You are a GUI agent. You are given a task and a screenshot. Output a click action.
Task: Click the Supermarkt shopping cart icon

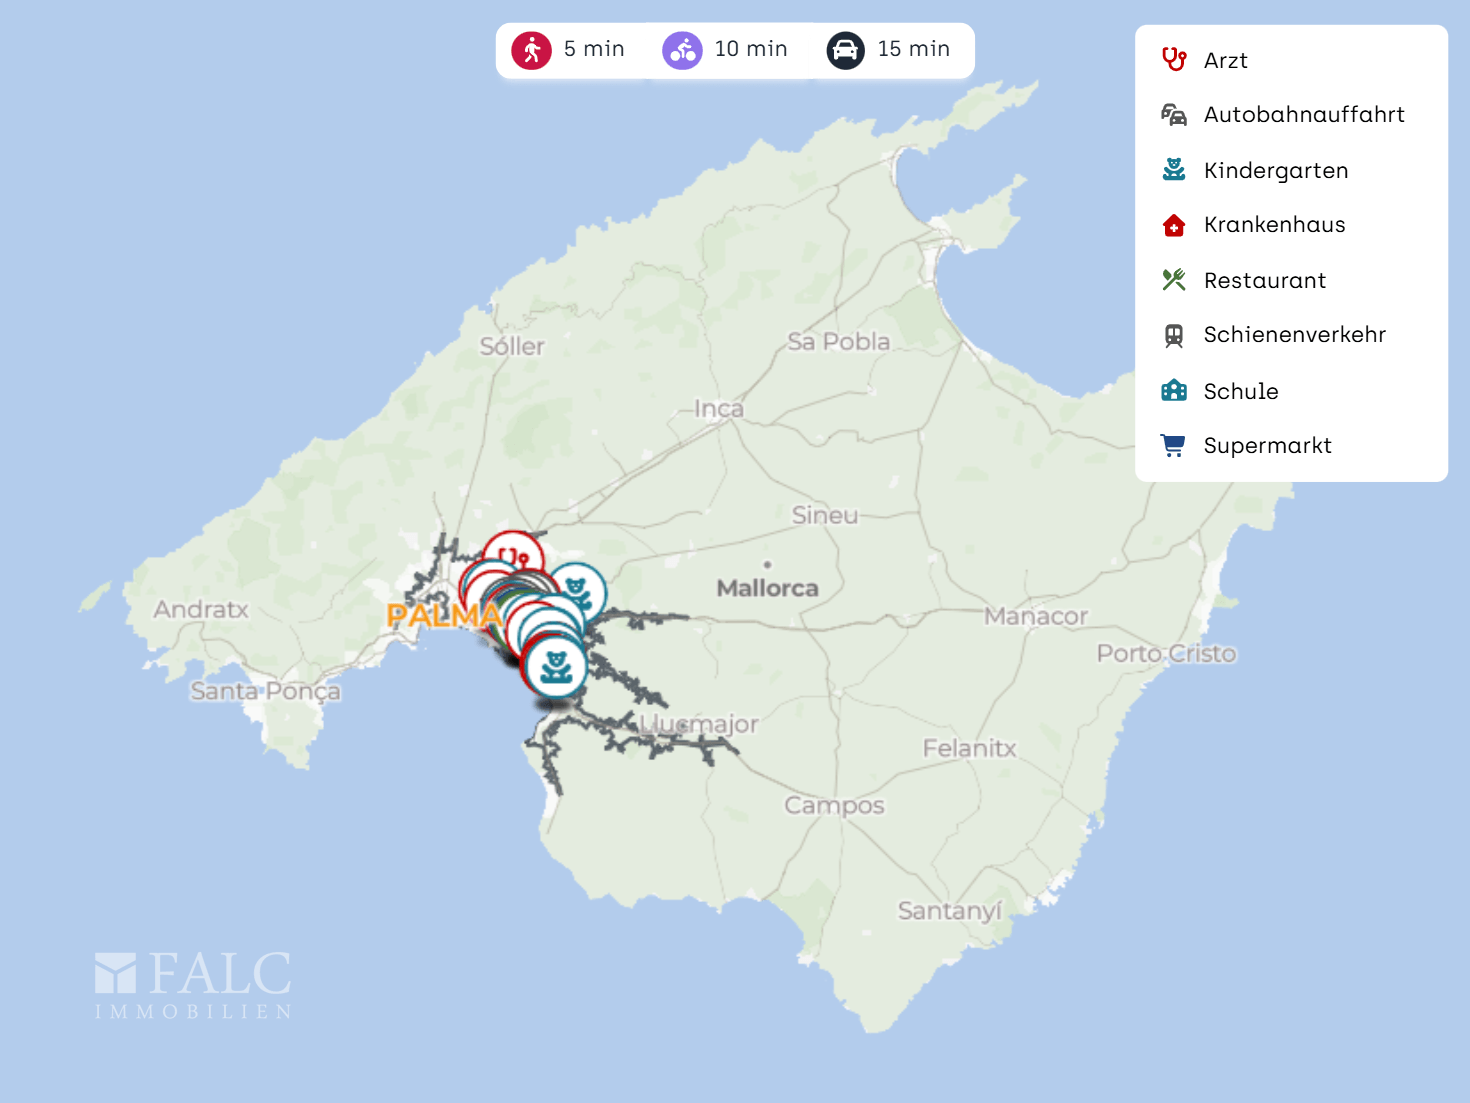(x=1174, y=445)
